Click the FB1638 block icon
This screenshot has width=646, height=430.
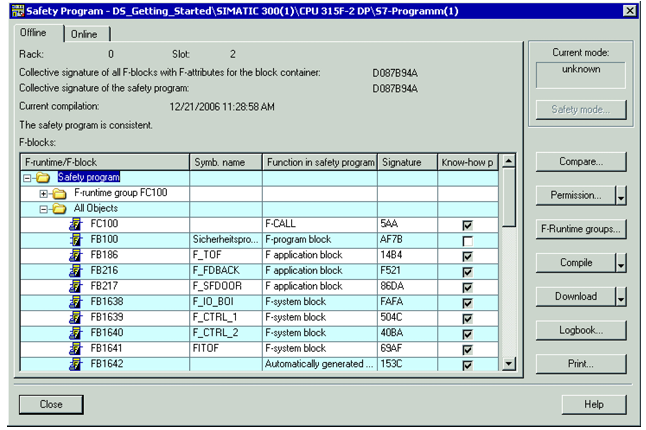pos(75,302)
